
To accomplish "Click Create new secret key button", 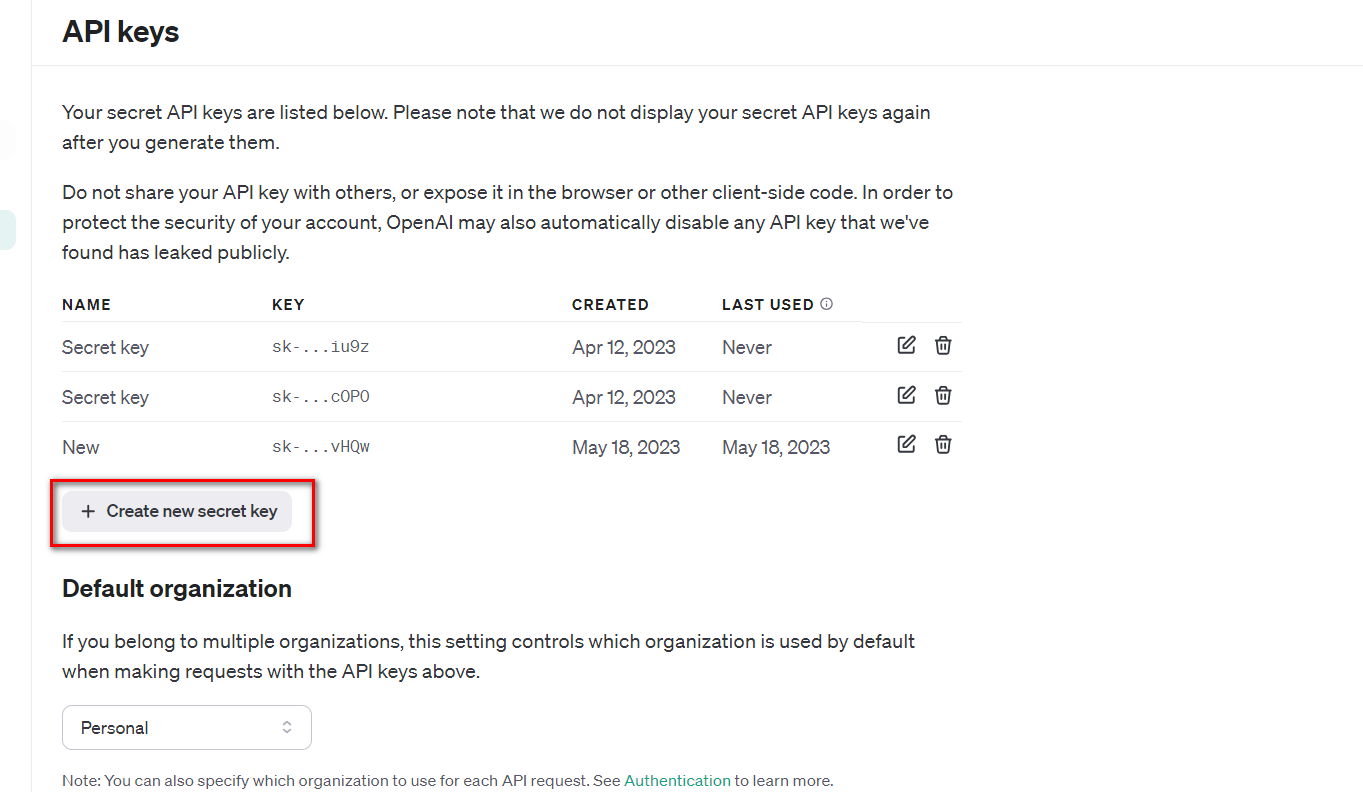I will point(177,511).
